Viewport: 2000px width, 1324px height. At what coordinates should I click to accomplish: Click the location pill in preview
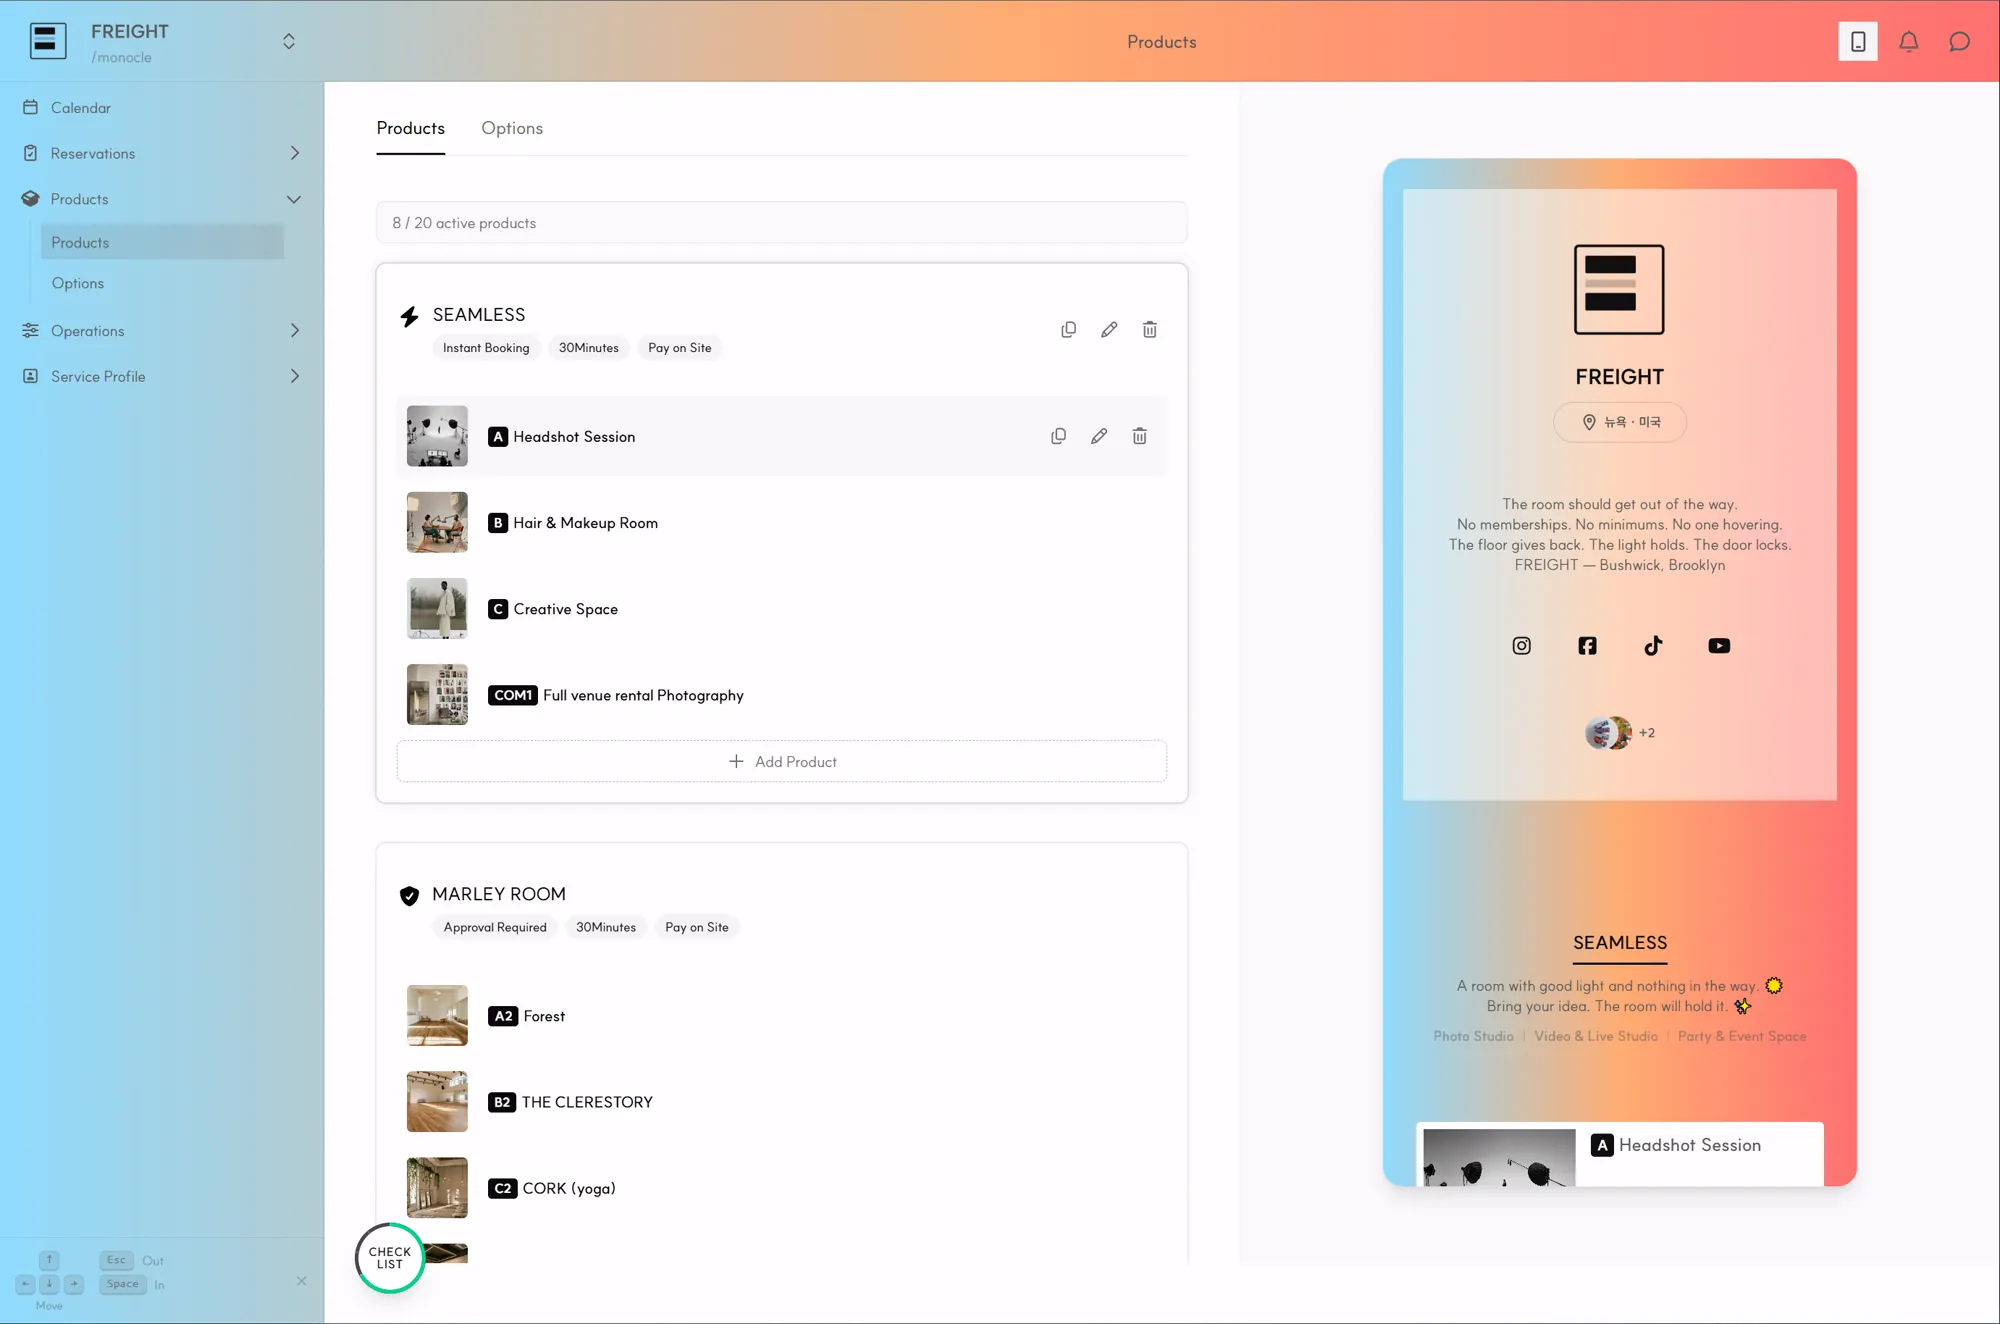1619,422
